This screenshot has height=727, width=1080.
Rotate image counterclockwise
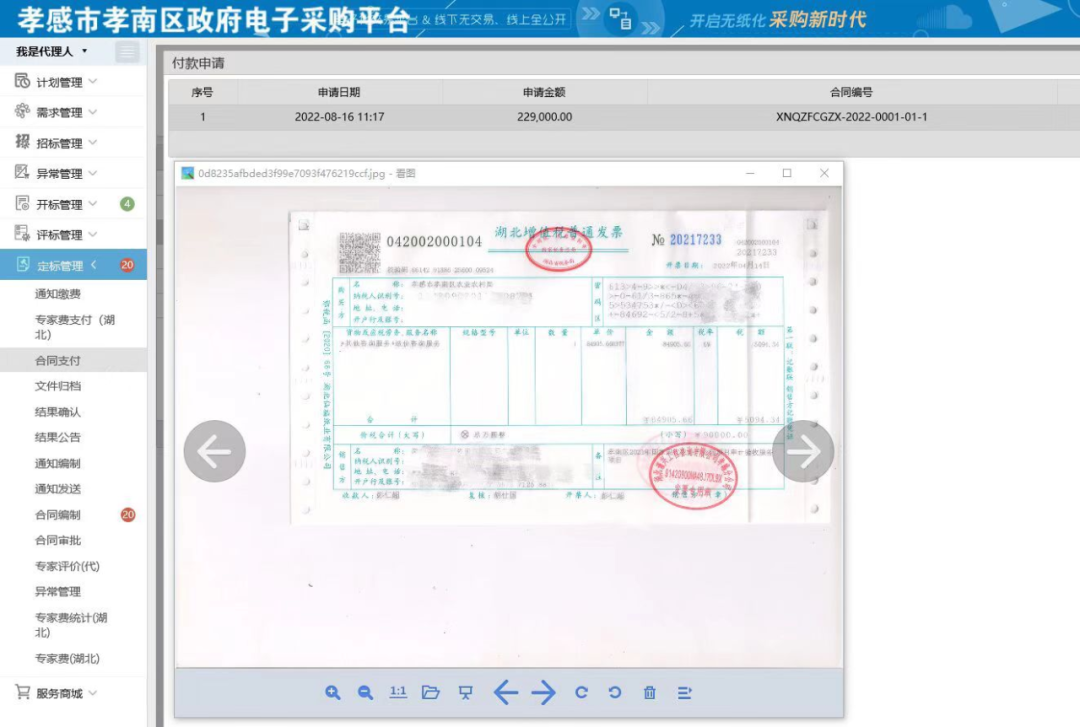coord(615,692)
